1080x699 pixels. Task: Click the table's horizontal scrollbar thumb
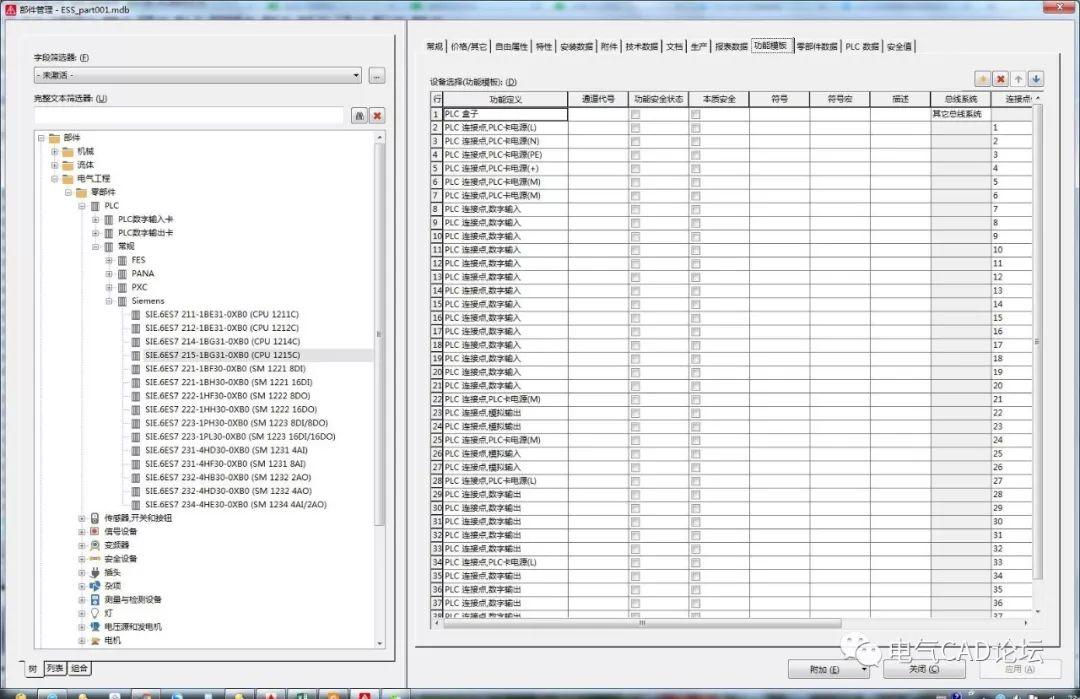pyautogui.click(x=642, y=623)
